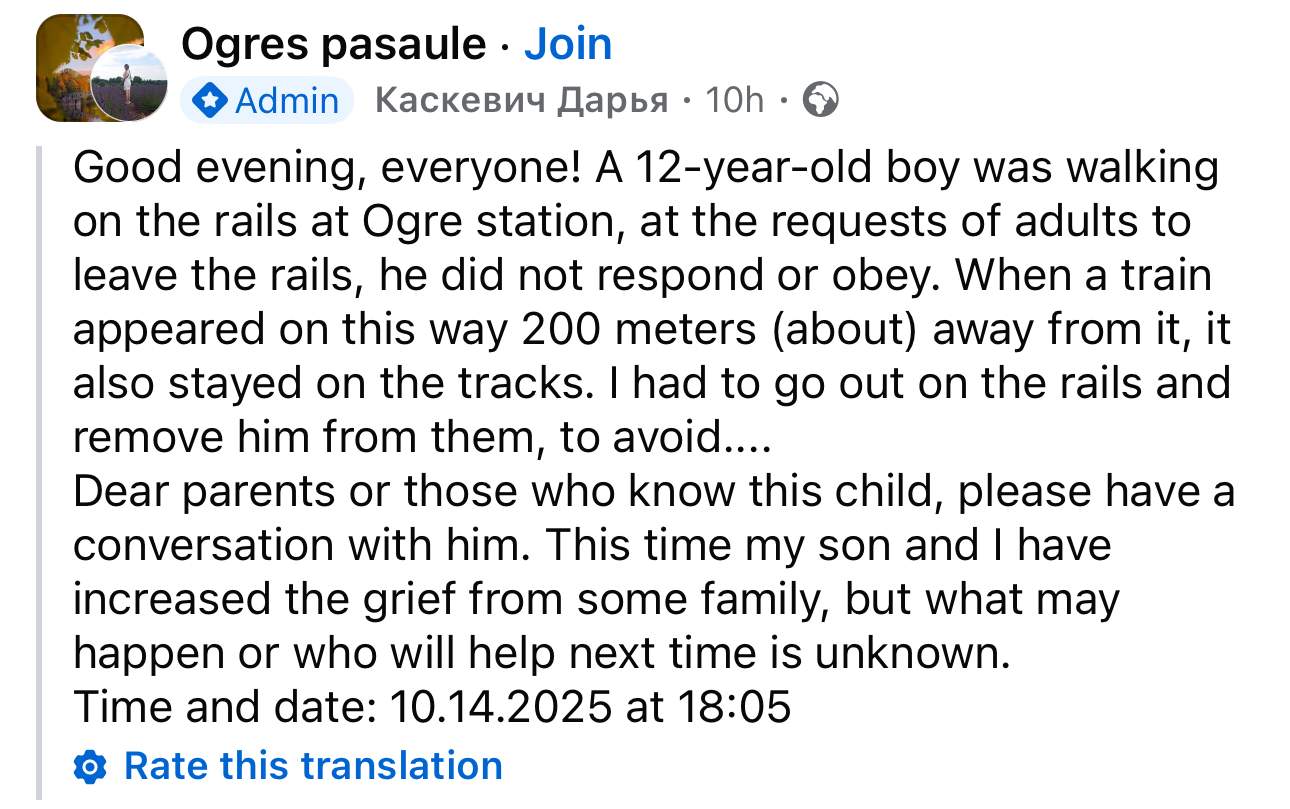1290x809 pixels.
Task: Click the "who will help next time" line
Action: (540, 653)
